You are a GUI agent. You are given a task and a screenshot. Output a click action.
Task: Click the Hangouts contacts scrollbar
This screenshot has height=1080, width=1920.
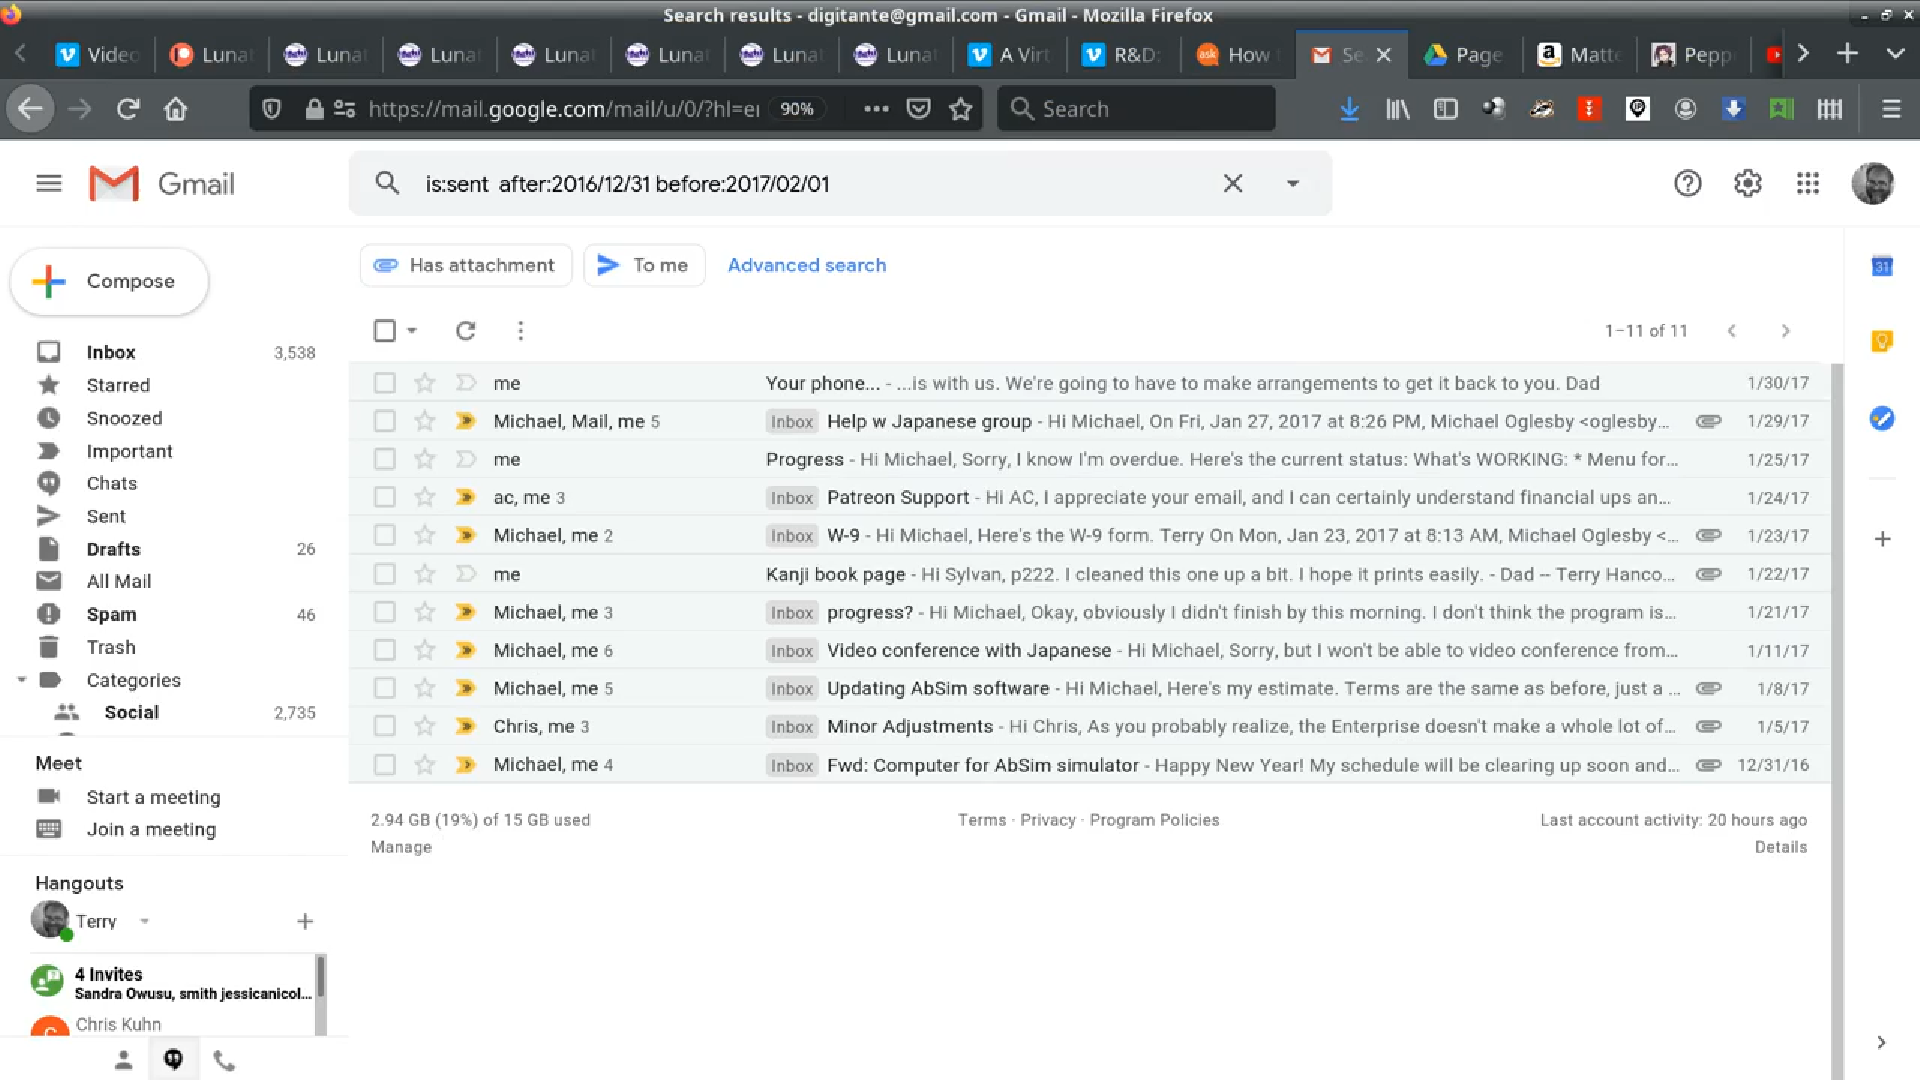[x=320, y=978]
